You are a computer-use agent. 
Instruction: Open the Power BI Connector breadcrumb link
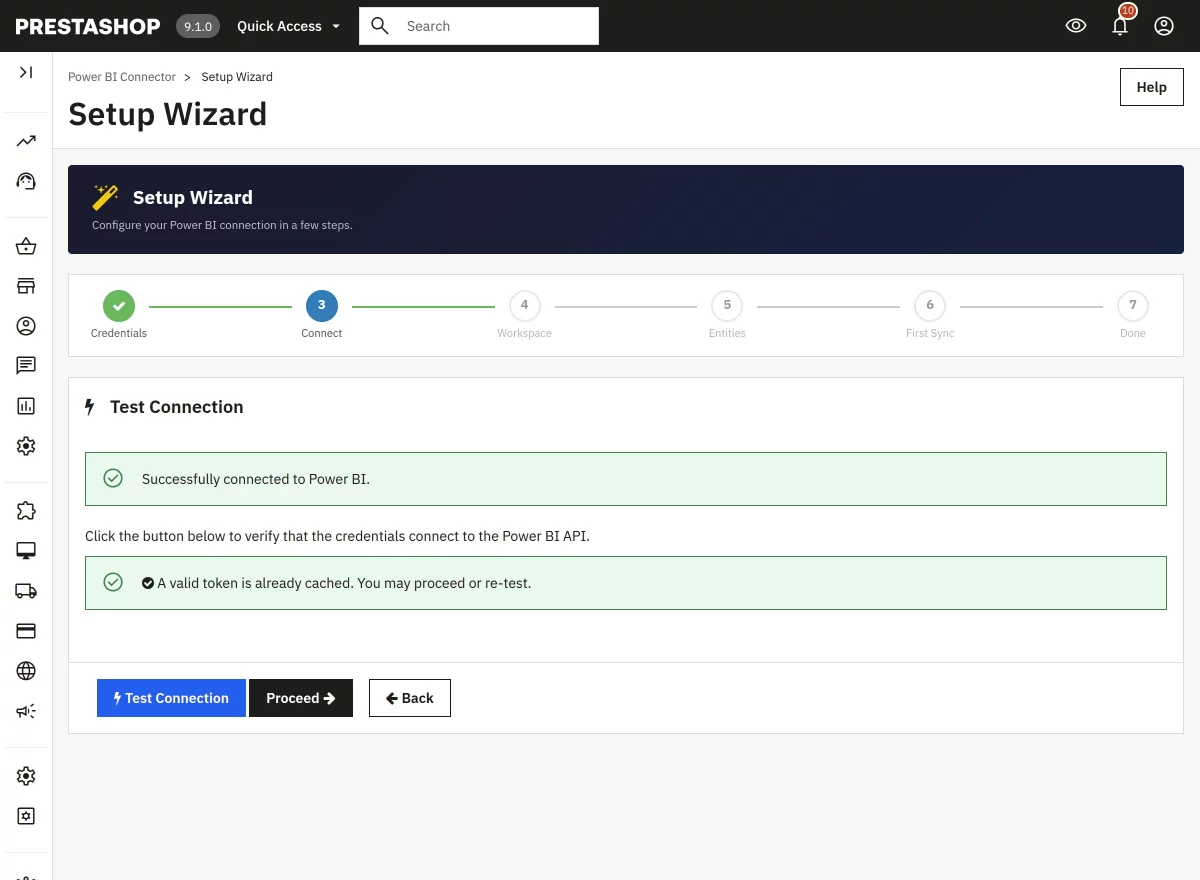coord(122,77)
